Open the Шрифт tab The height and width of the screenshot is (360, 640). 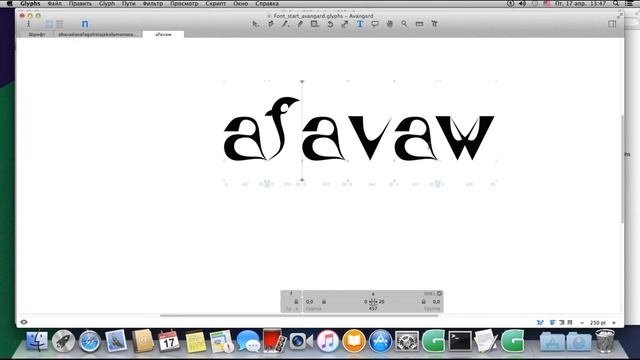pyautogui.click(x=37, y=35)
